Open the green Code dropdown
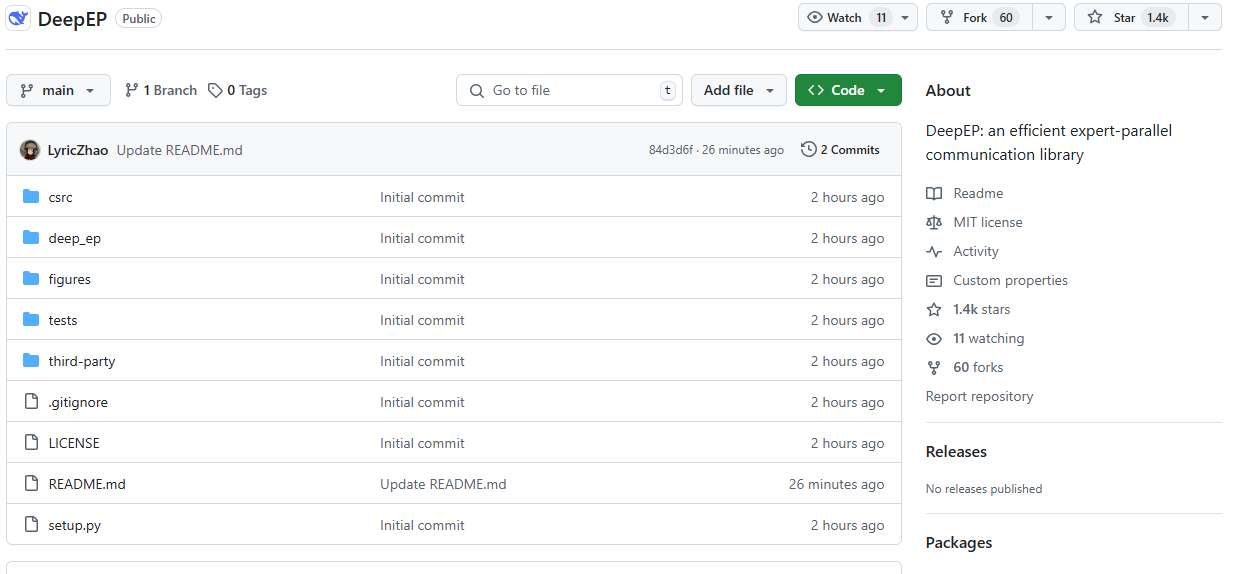Viewport: 1244px width, 574px height. [848, 90]
